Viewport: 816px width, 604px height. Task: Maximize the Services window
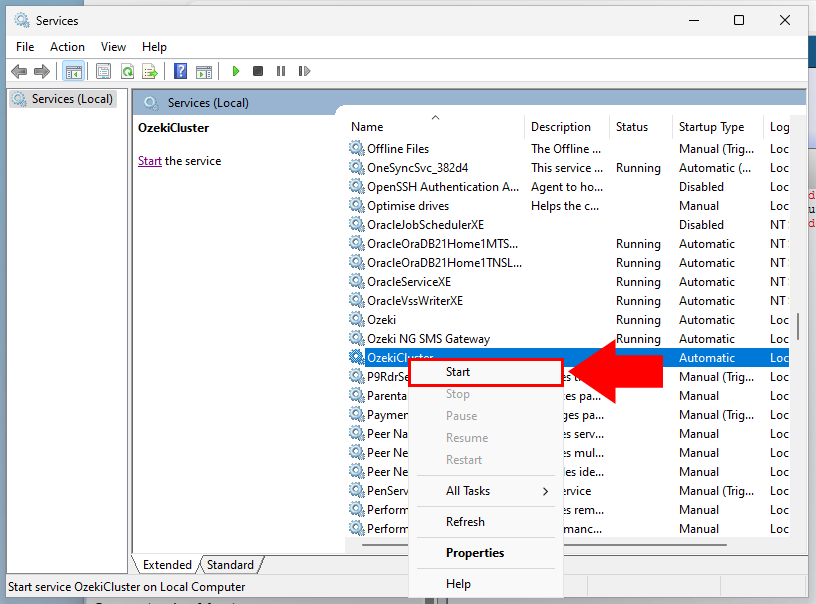click(738, 20)
